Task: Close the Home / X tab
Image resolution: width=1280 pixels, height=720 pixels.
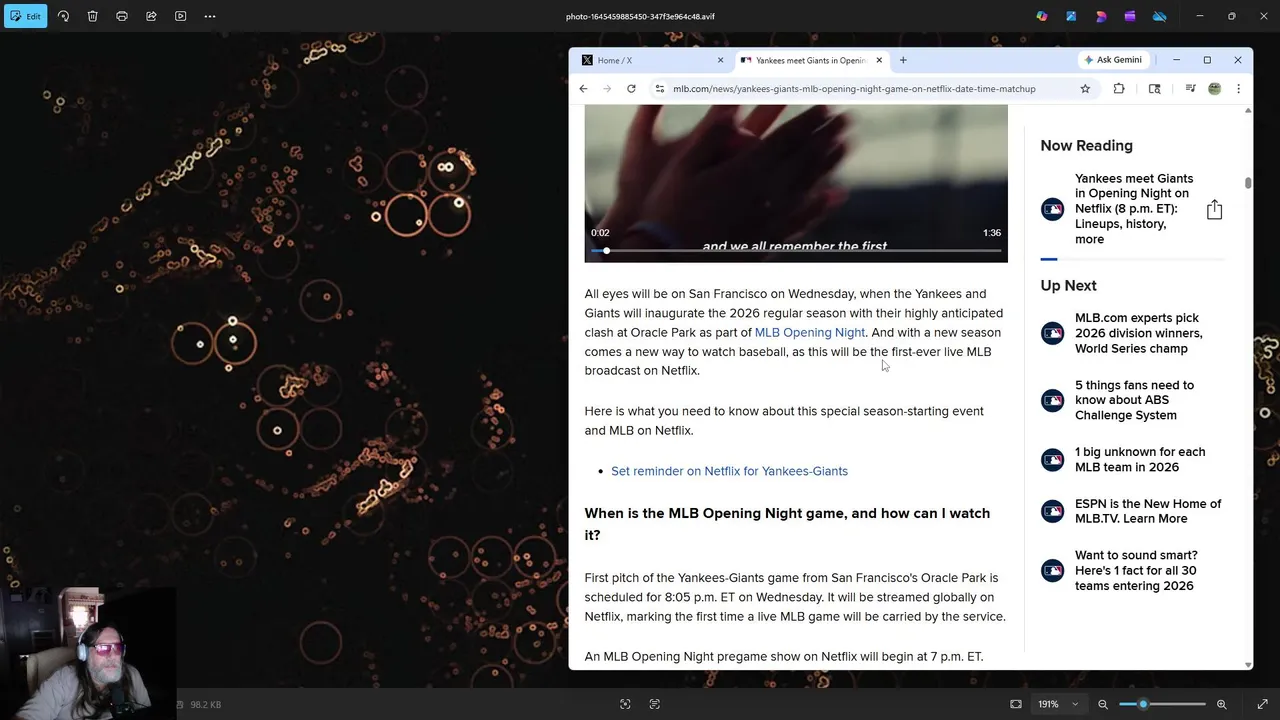Action: click(720, 60)
